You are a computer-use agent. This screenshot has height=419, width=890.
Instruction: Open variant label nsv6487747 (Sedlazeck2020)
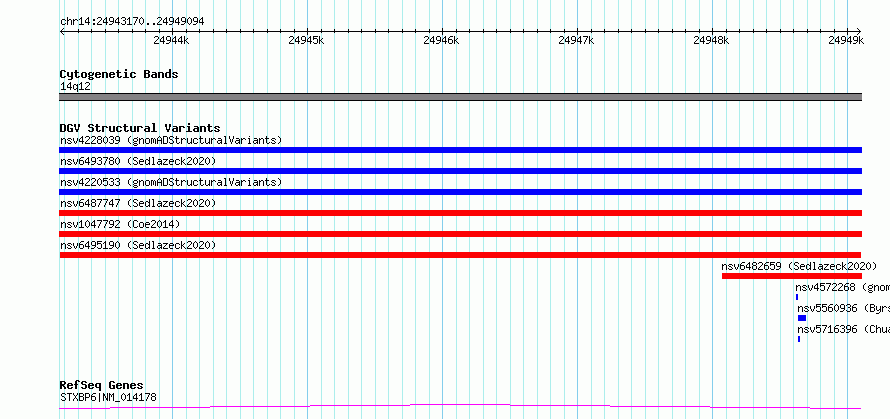tap(138, 203)
